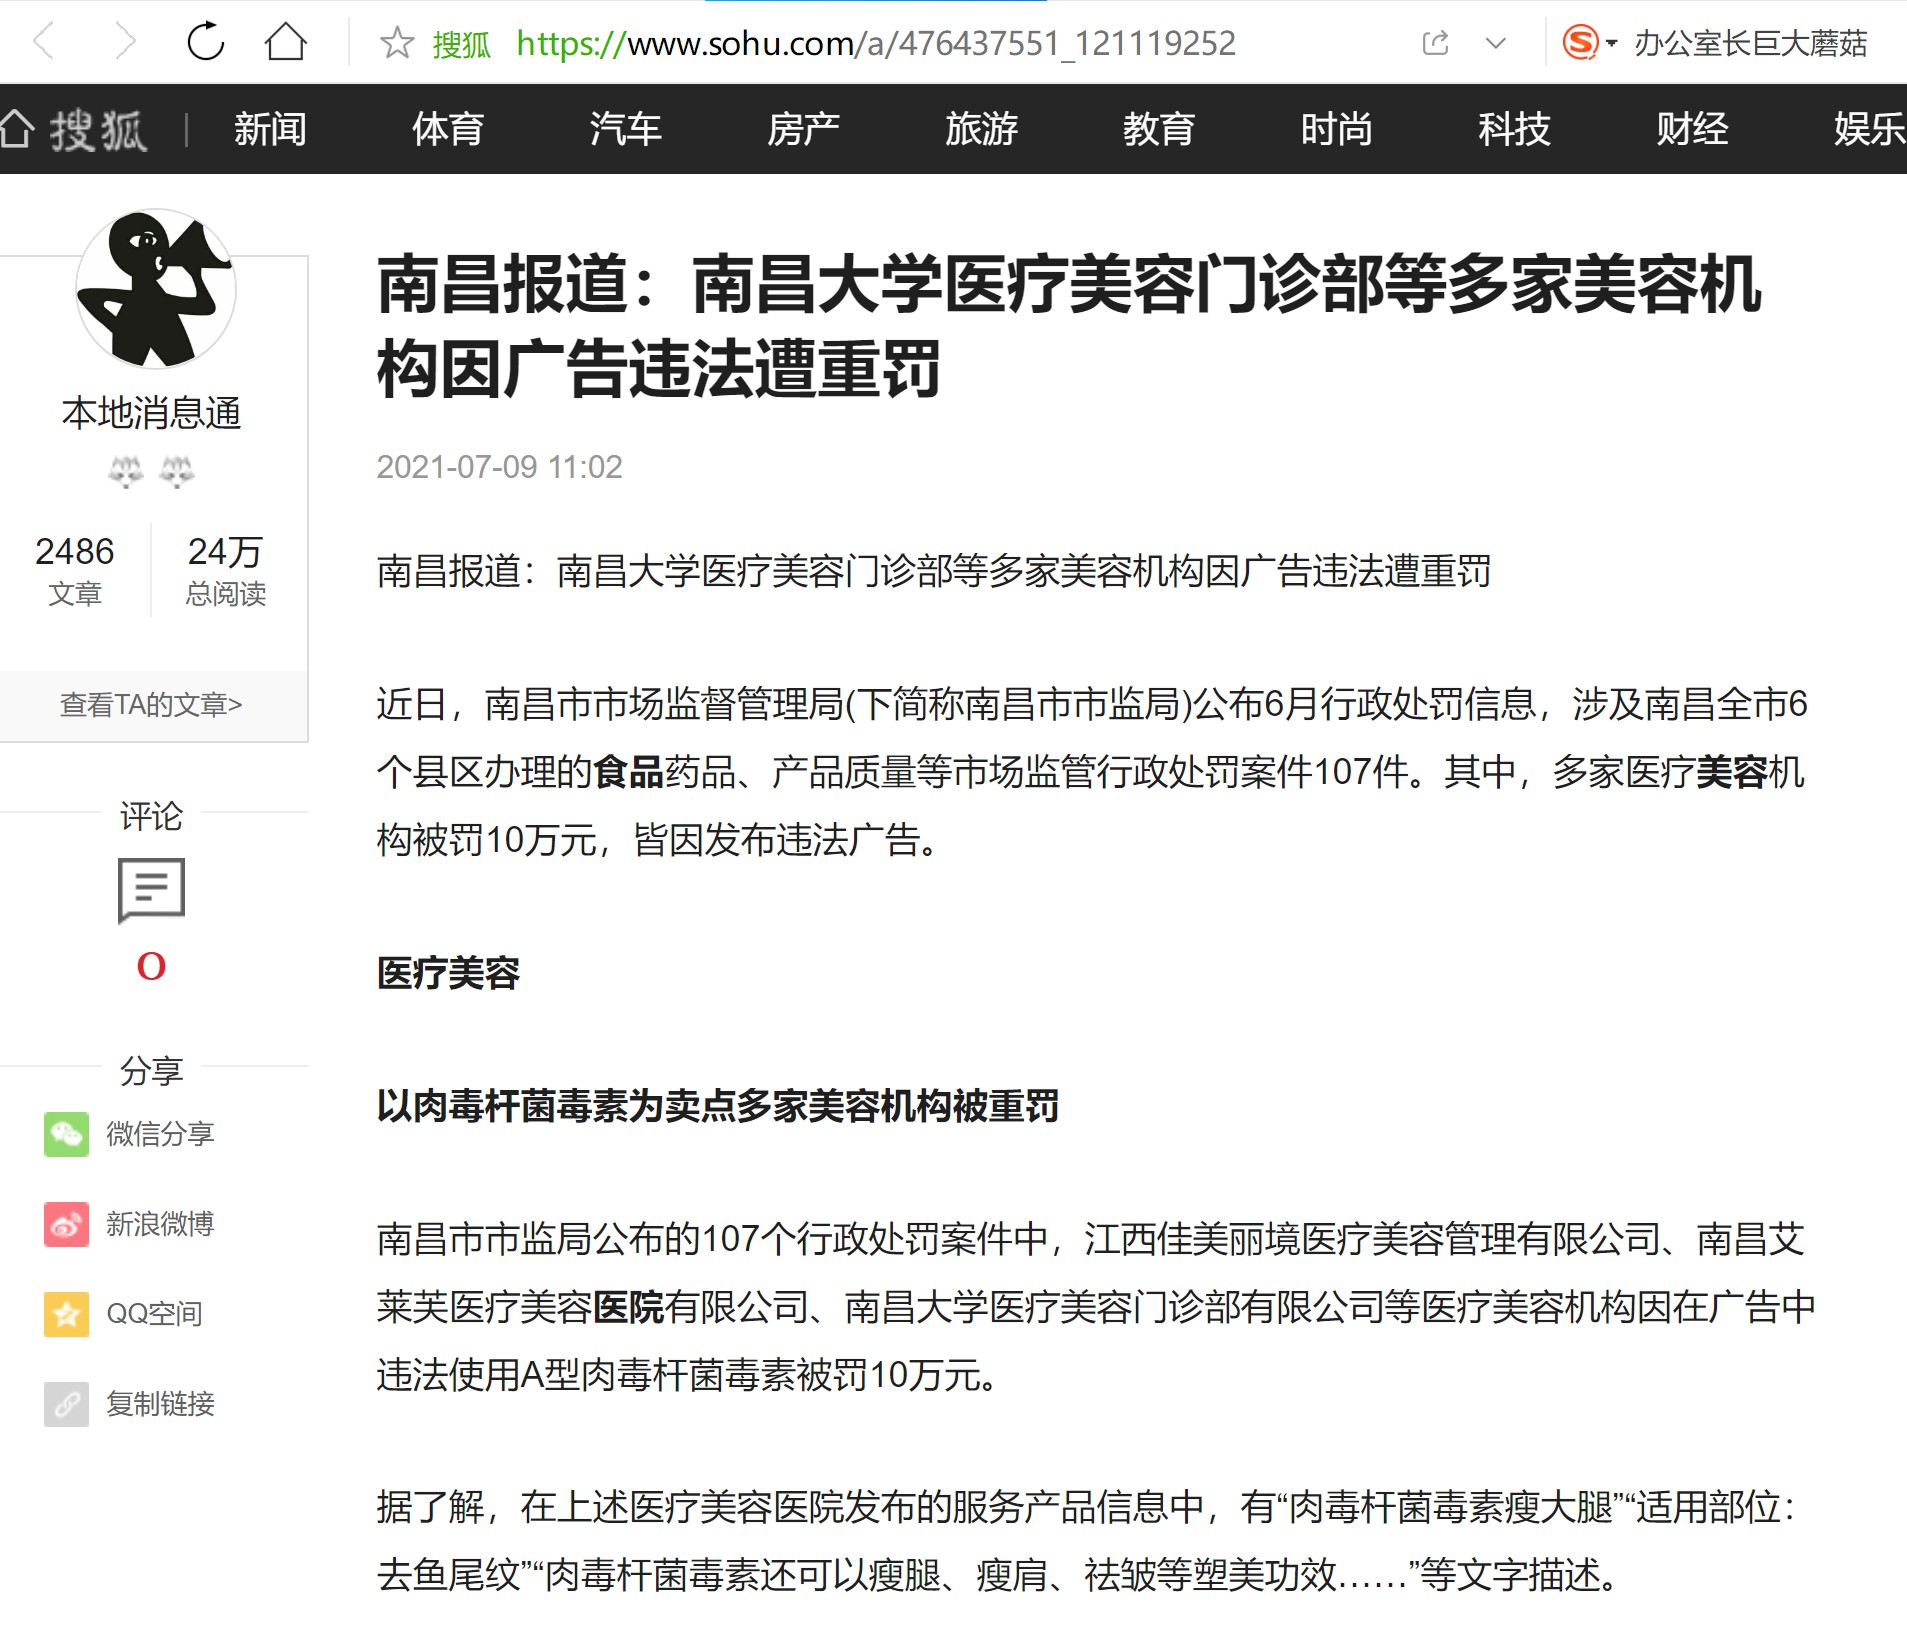
Task: Click the bold keyword 美容 link
Action: [1733, 772]
